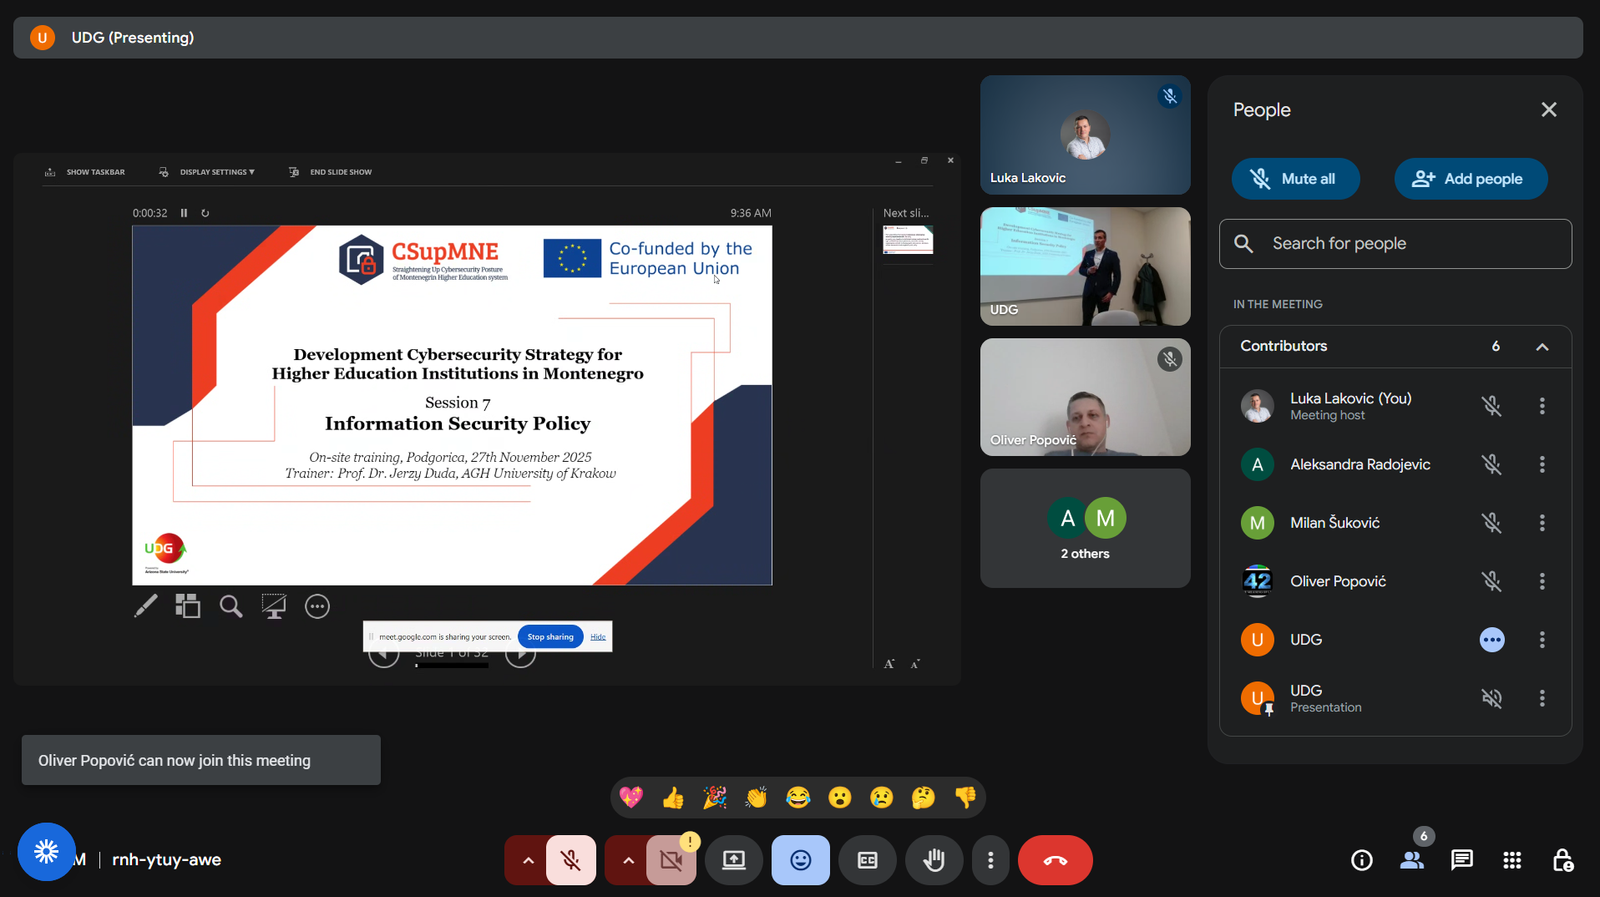Toggle the camera on/off button
Screen dimensions: 1600x897
(x=671, y=860)
